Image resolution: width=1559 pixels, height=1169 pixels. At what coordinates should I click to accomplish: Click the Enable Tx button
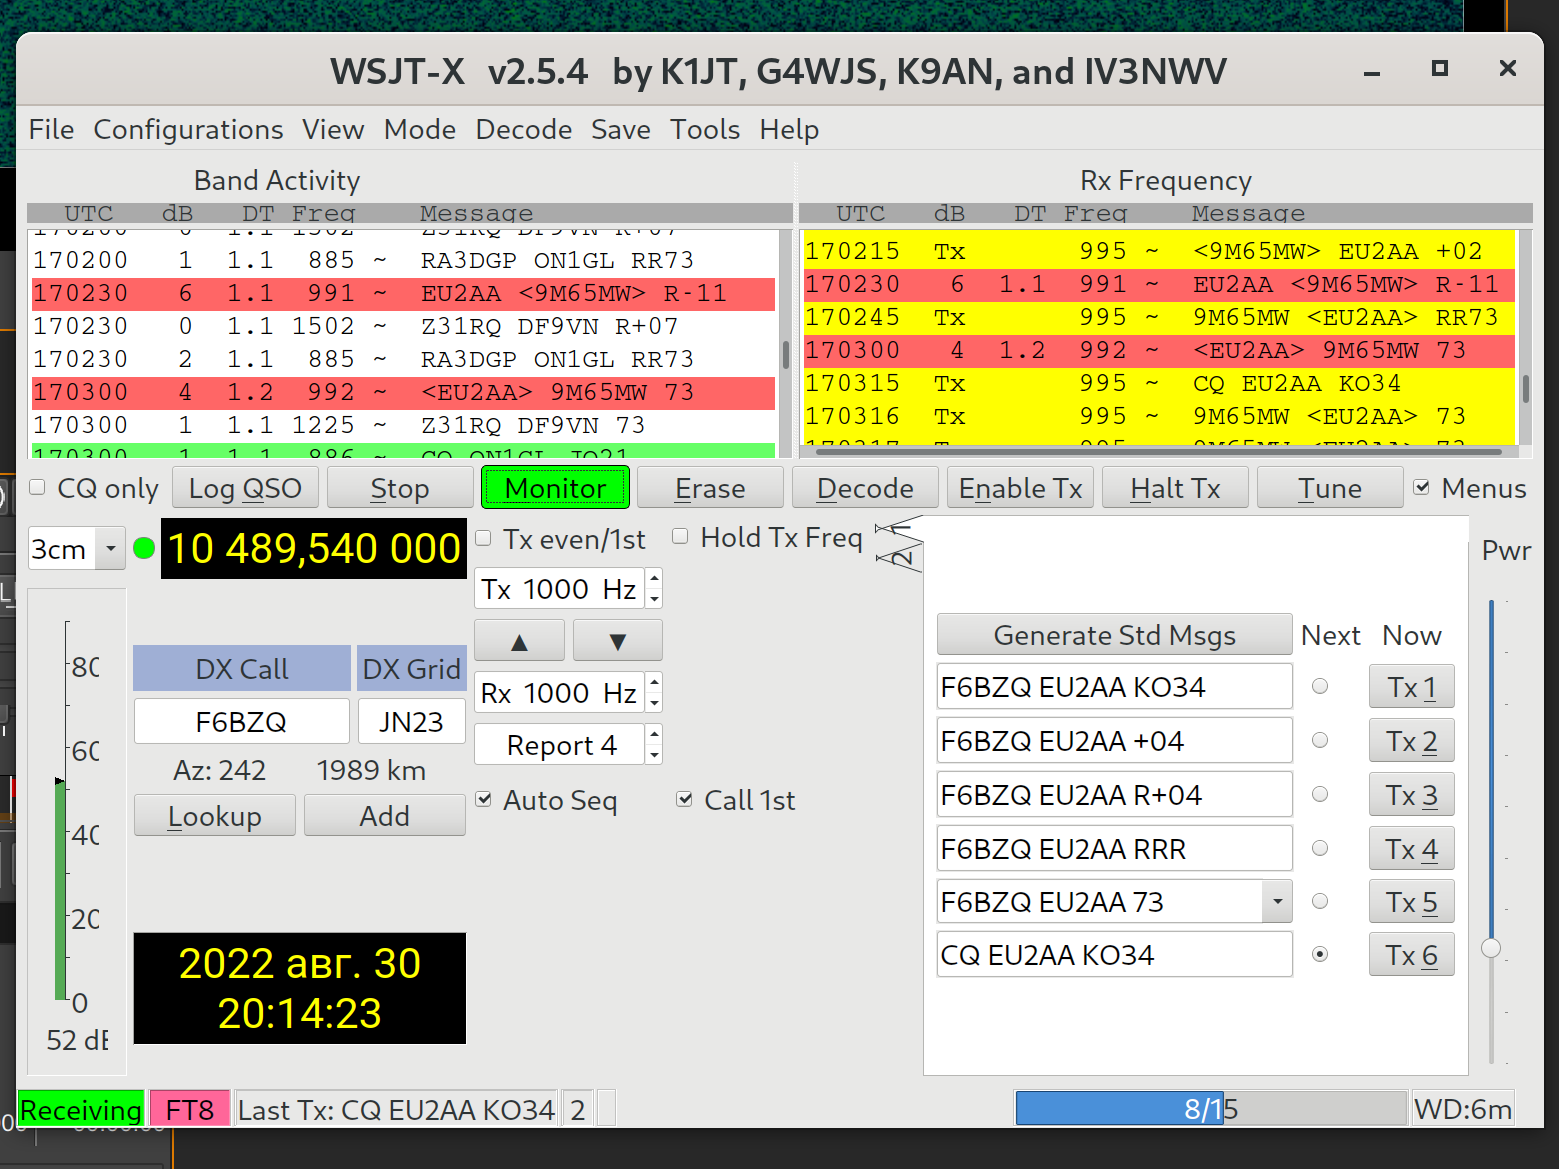1020,488
